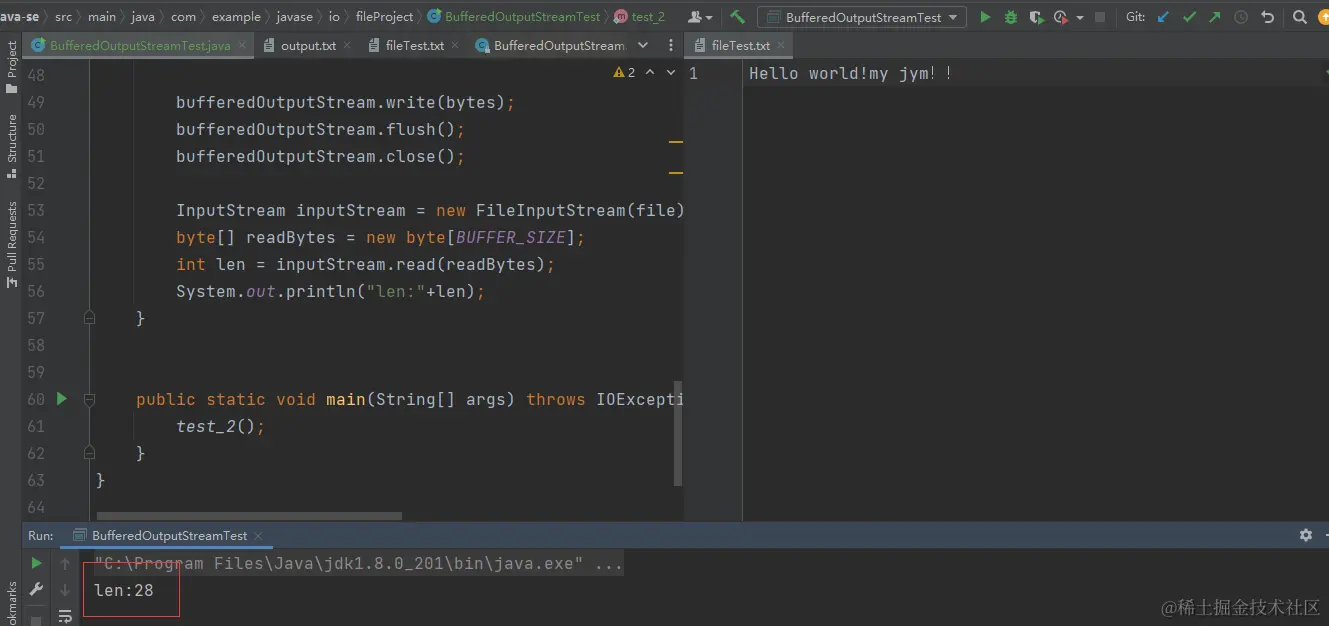Screen dimensions: 1329x626
Task: Collapse main method fold marker line 60
Action: pyautogui.click(x=89, y=399)
